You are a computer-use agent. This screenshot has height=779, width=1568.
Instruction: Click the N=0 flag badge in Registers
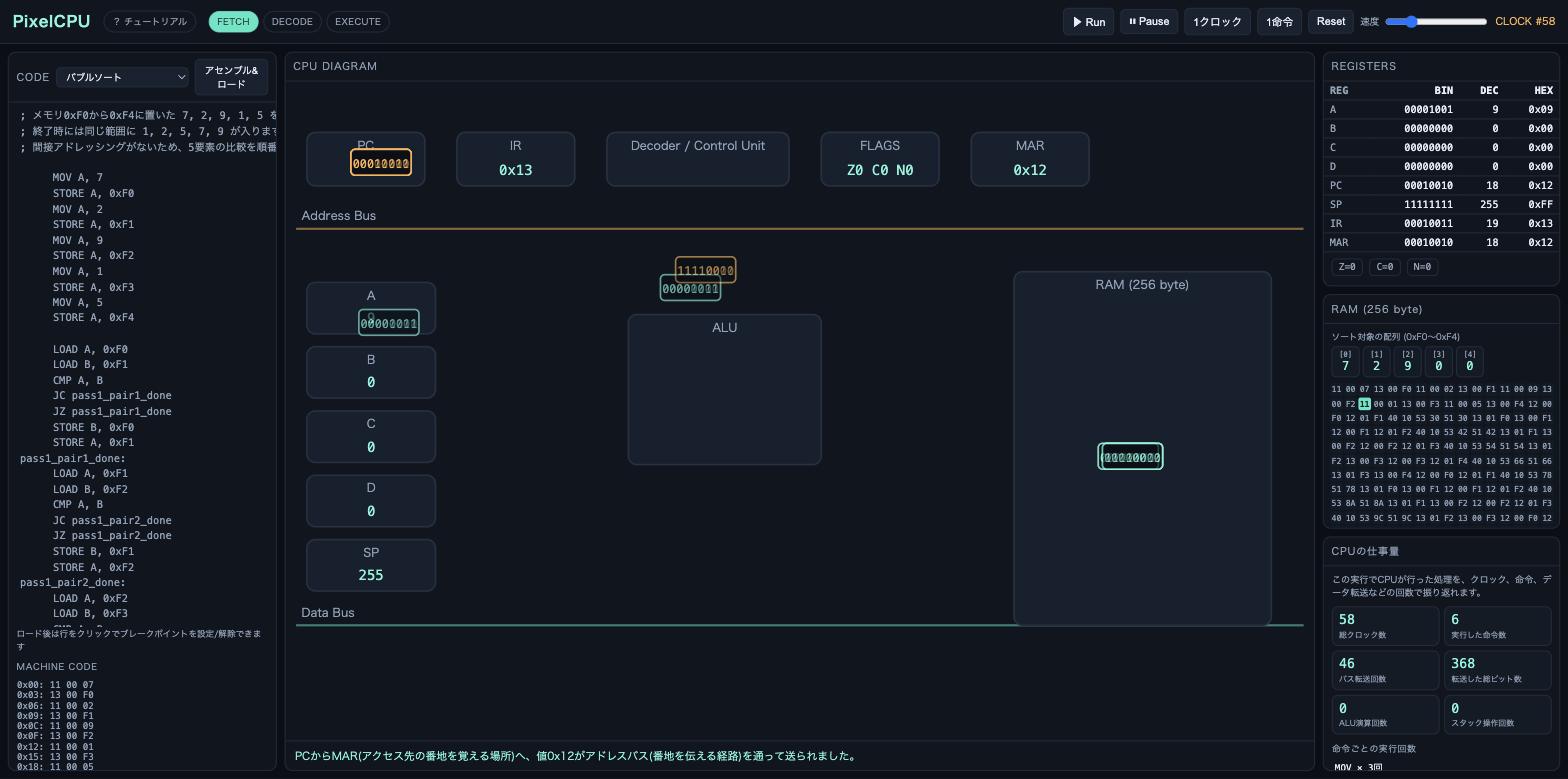(x=1422, y=267)
